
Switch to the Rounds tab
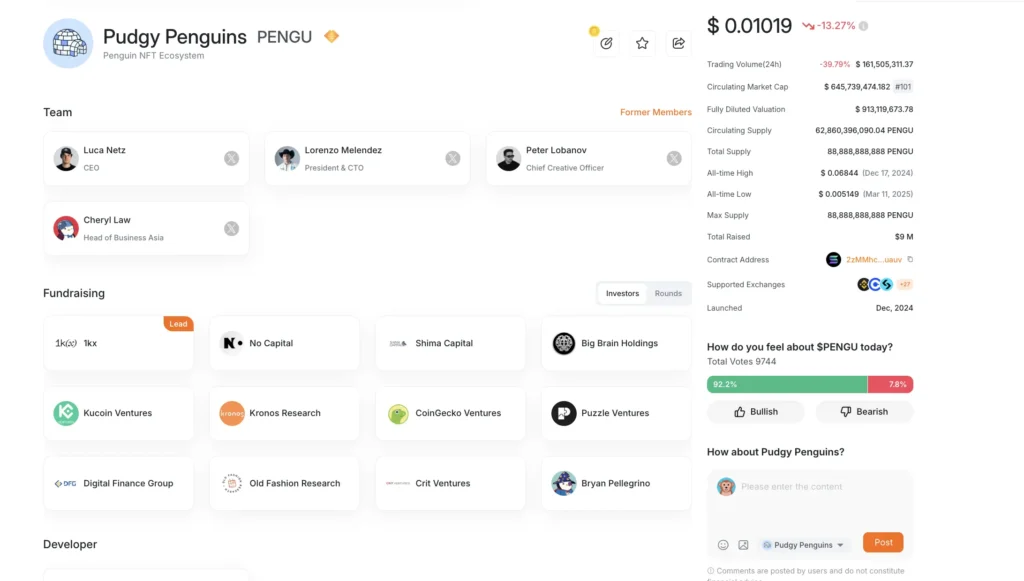click(668, 294)
